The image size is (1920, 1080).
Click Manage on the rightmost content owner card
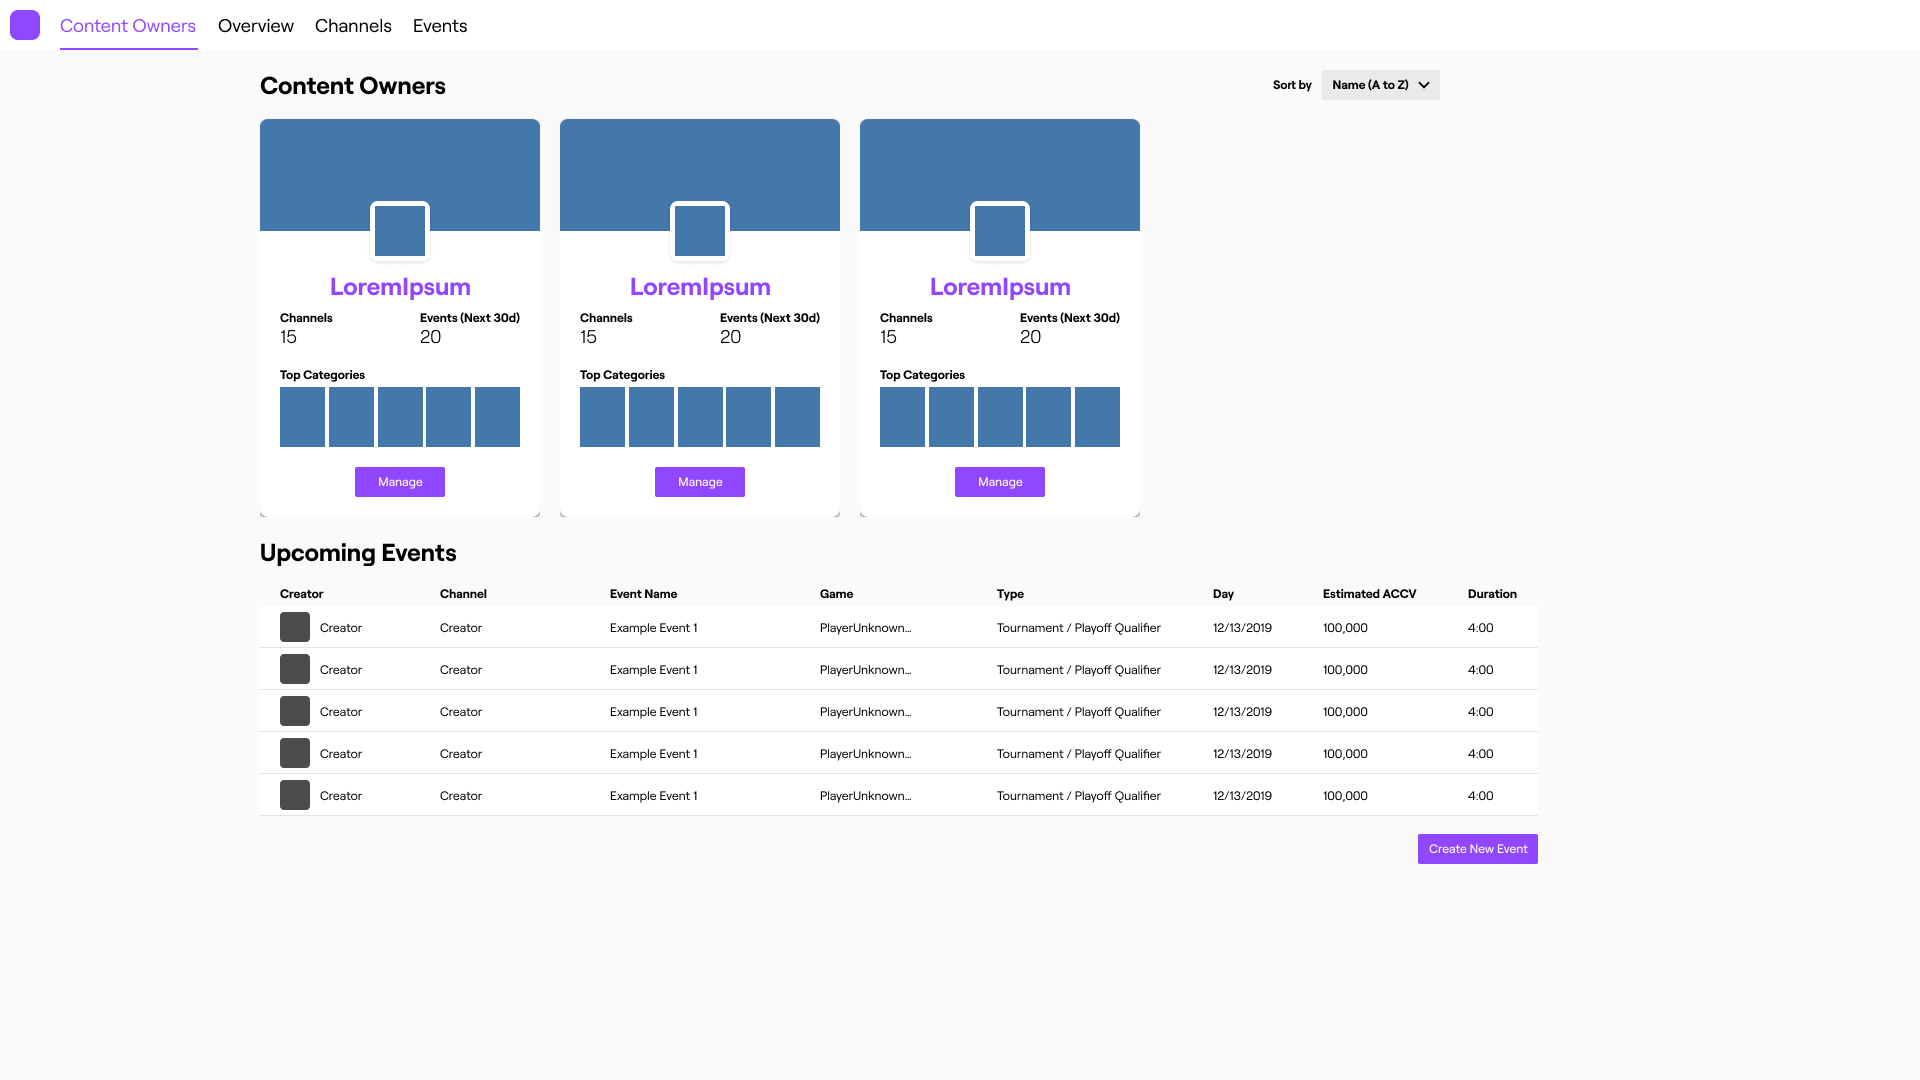click(x=999, y=481)
